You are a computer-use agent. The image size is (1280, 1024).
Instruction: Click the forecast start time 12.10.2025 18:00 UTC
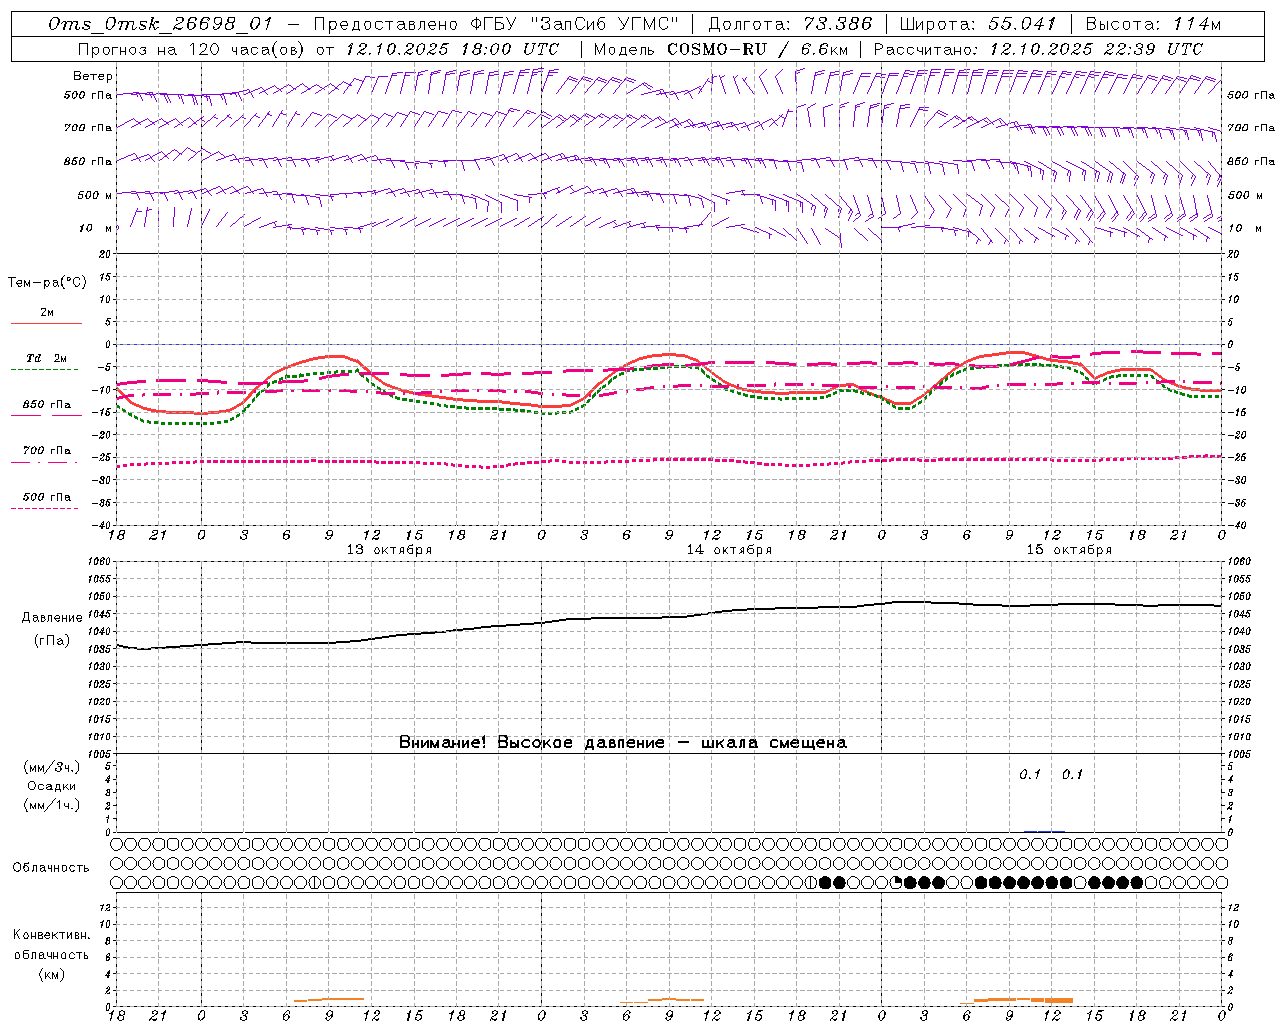pos(452,49)
